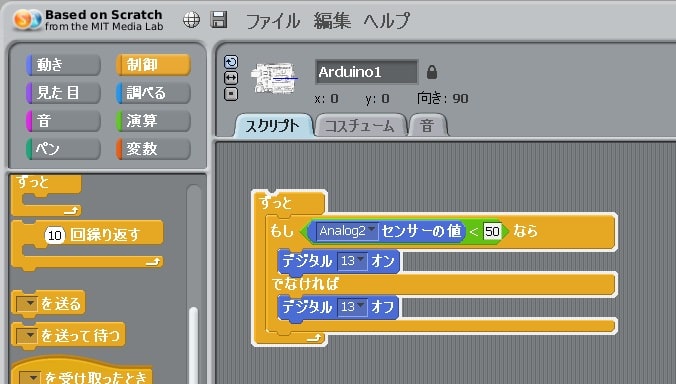
Task: Click the floppy disk save icon
Action: coord(219,19)
